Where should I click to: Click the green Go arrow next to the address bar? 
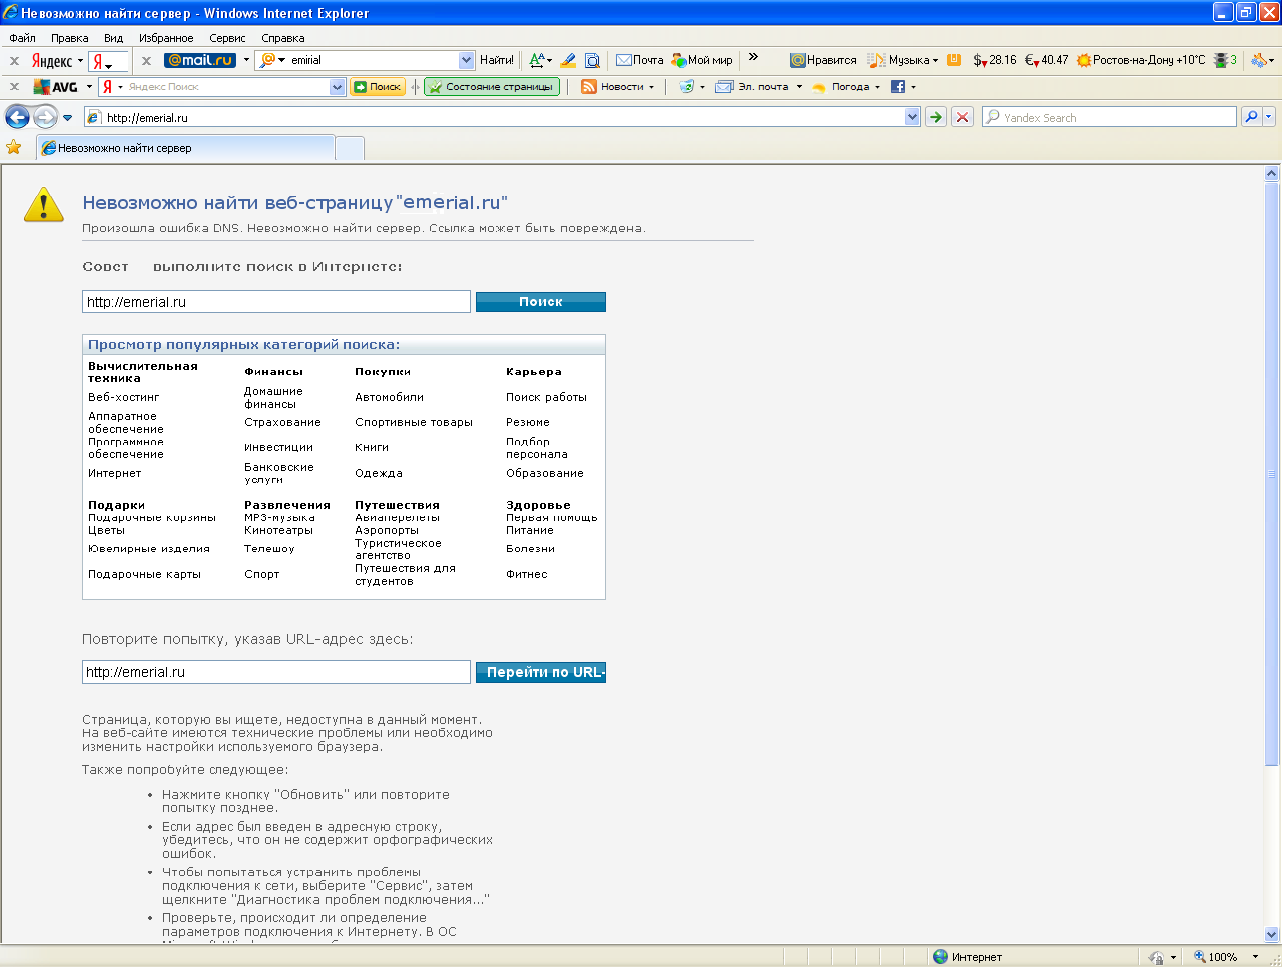(x=936, y=117)
